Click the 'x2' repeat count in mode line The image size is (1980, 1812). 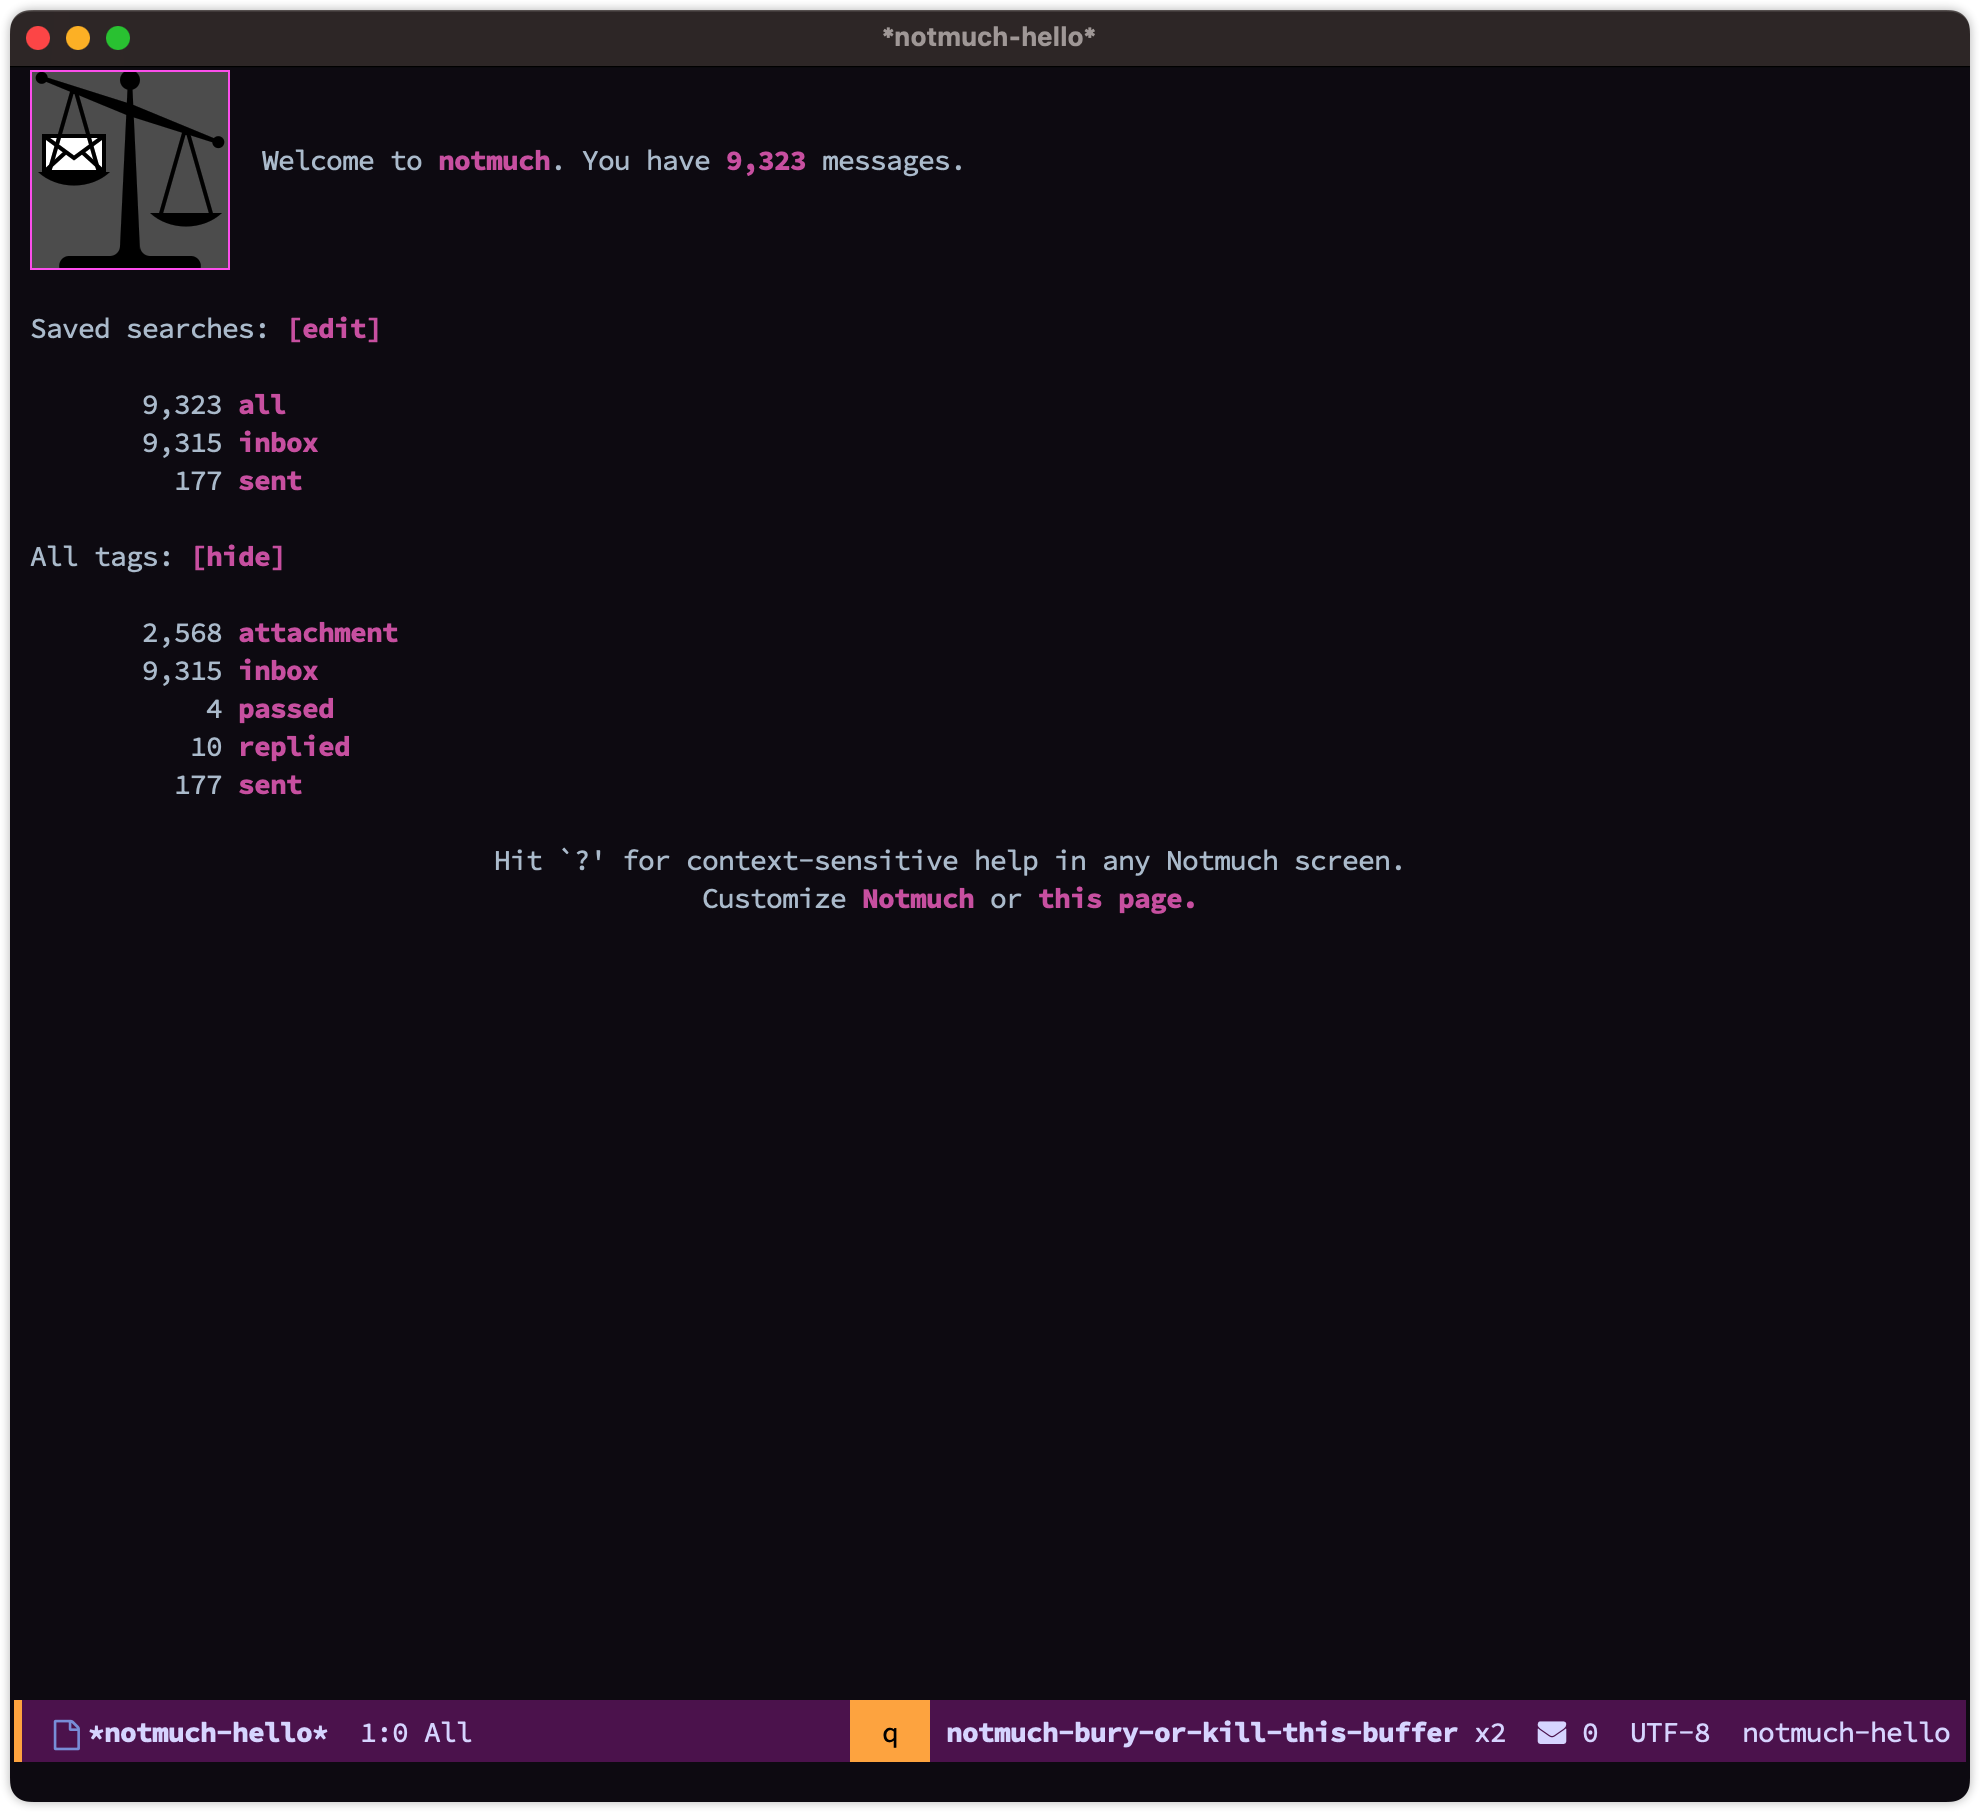click(1490, 1733)
